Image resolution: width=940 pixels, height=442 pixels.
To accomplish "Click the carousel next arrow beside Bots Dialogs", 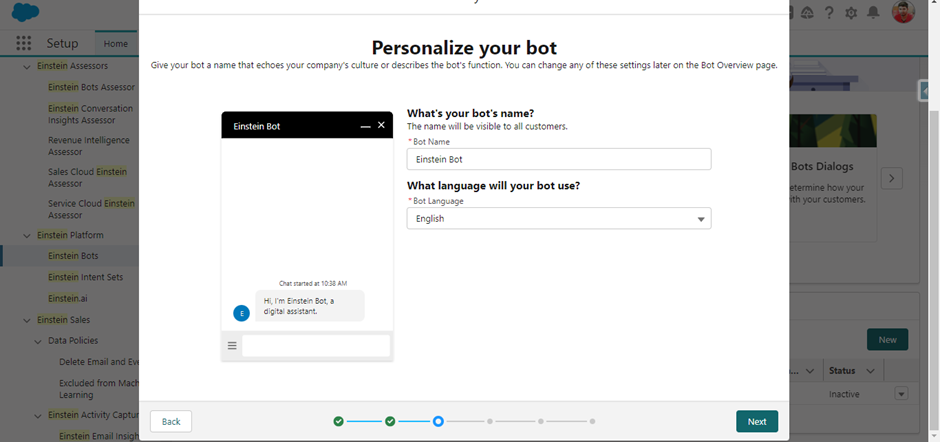I will (892, 178).
